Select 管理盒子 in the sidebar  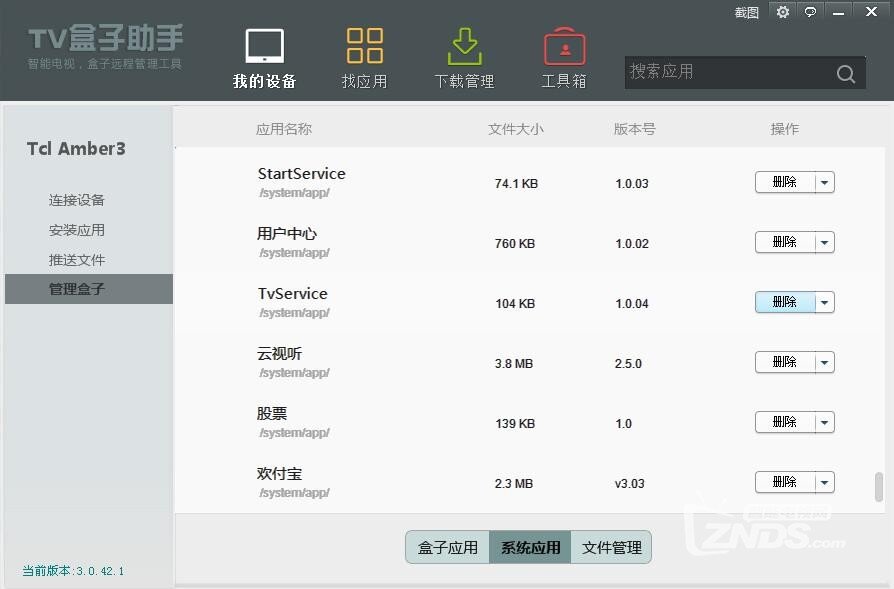coord(89,289)
